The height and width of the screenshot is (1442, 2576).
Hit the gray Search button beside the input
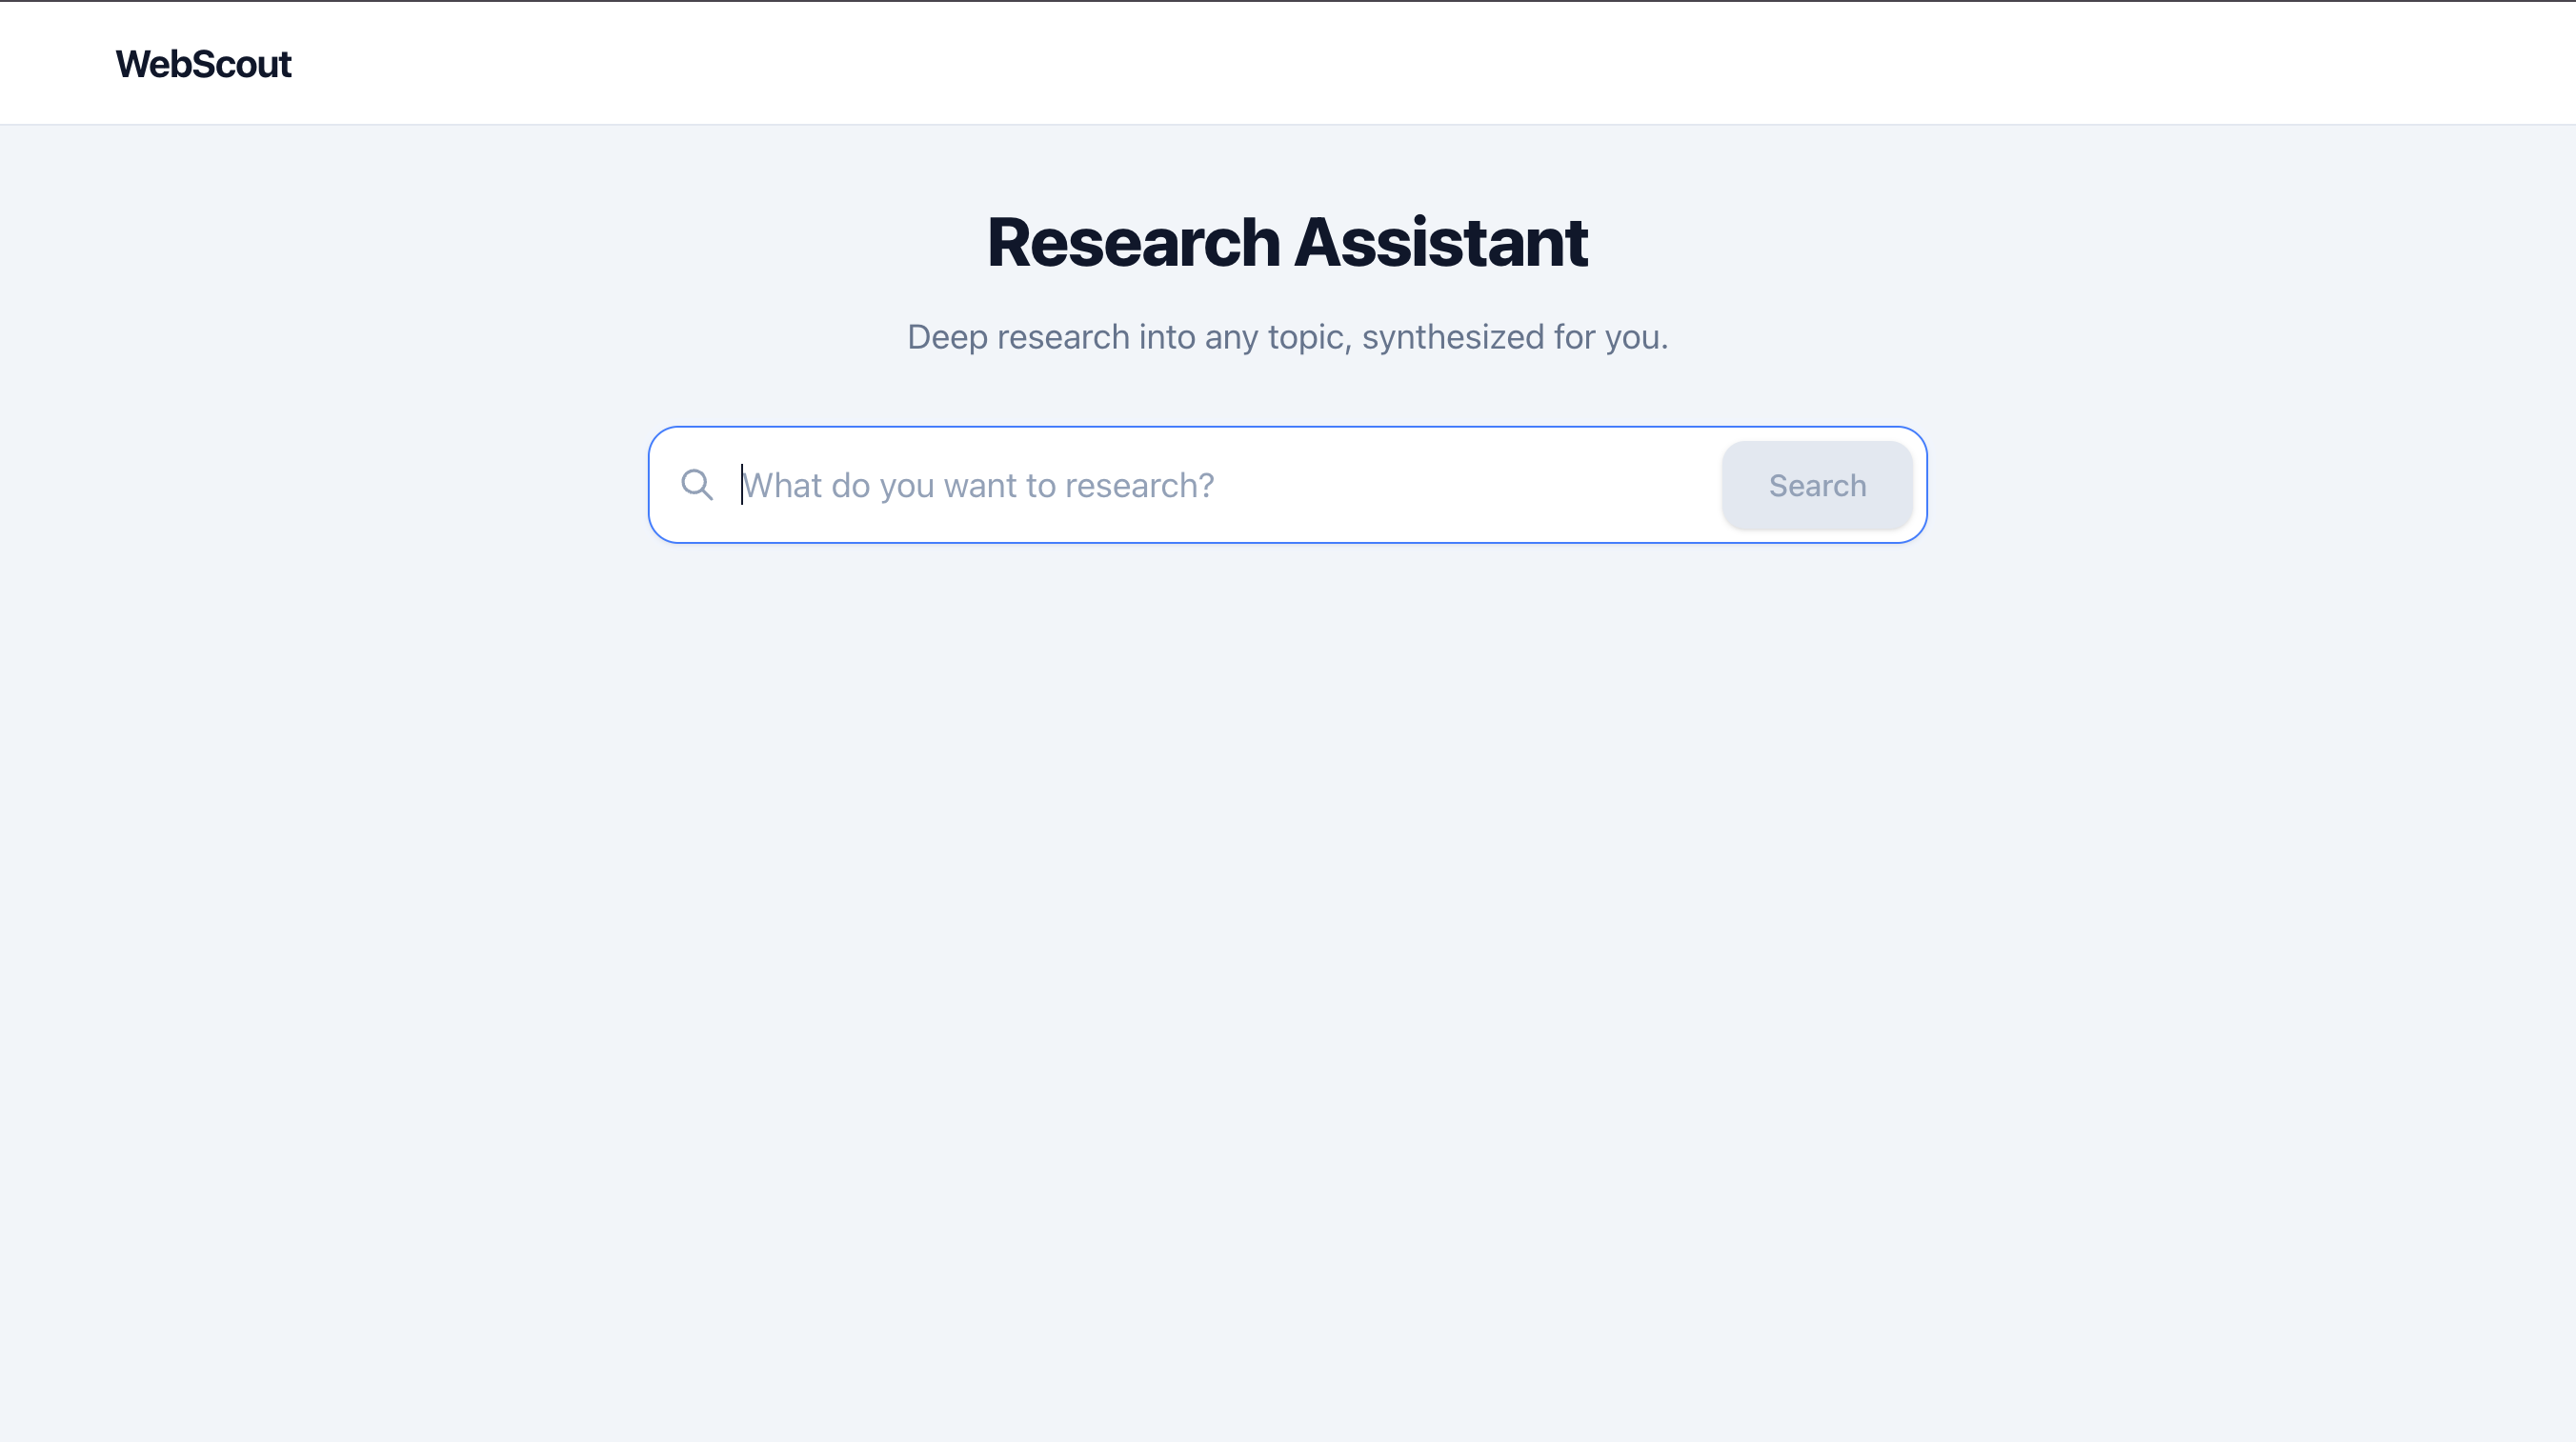(x=1817, y=485)
